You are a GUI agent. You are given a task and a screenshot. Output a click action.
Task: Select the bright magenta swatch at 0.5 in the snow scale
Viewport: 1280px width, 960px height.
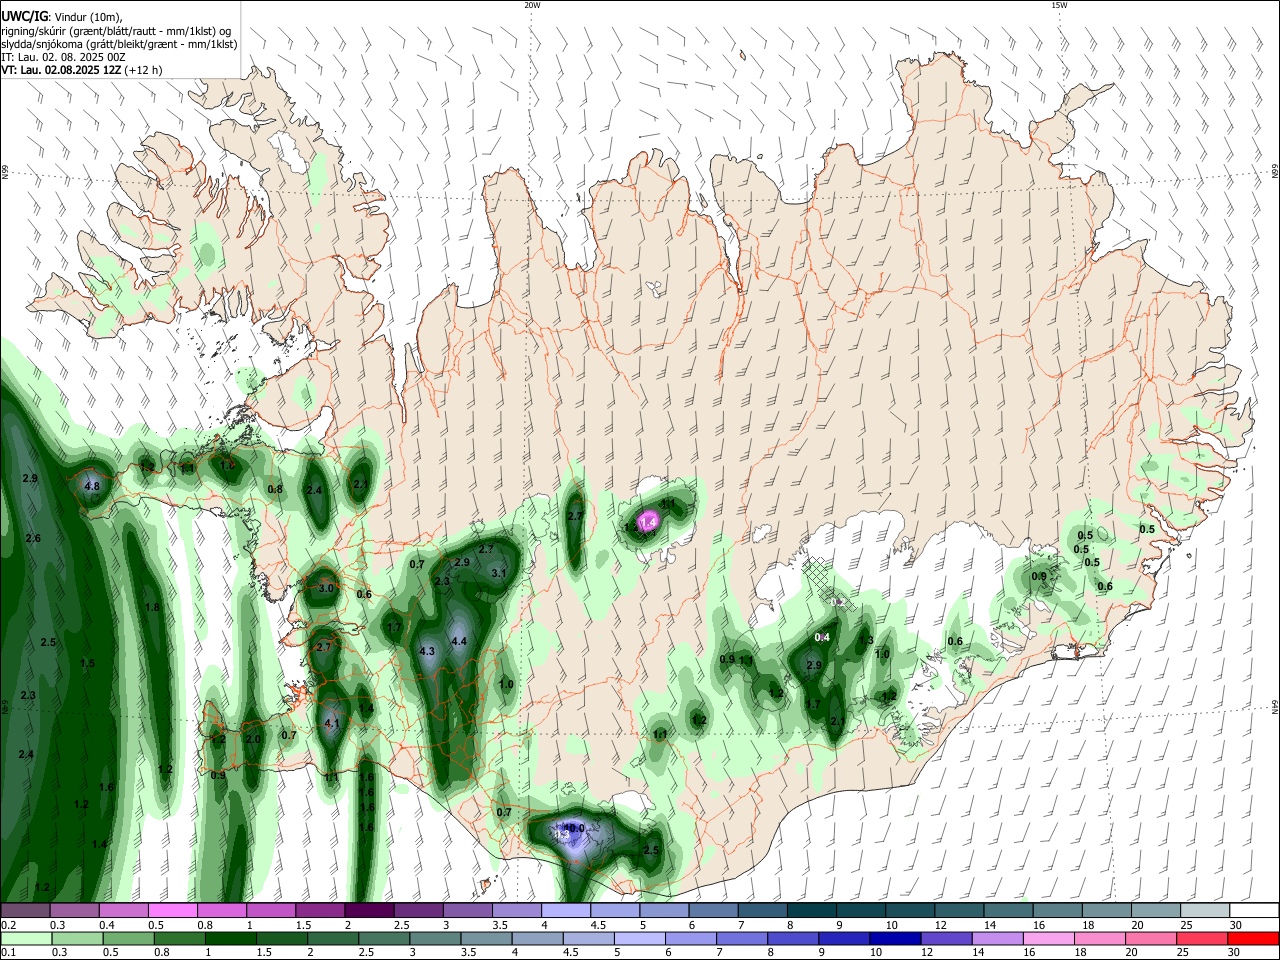[173, 910]
